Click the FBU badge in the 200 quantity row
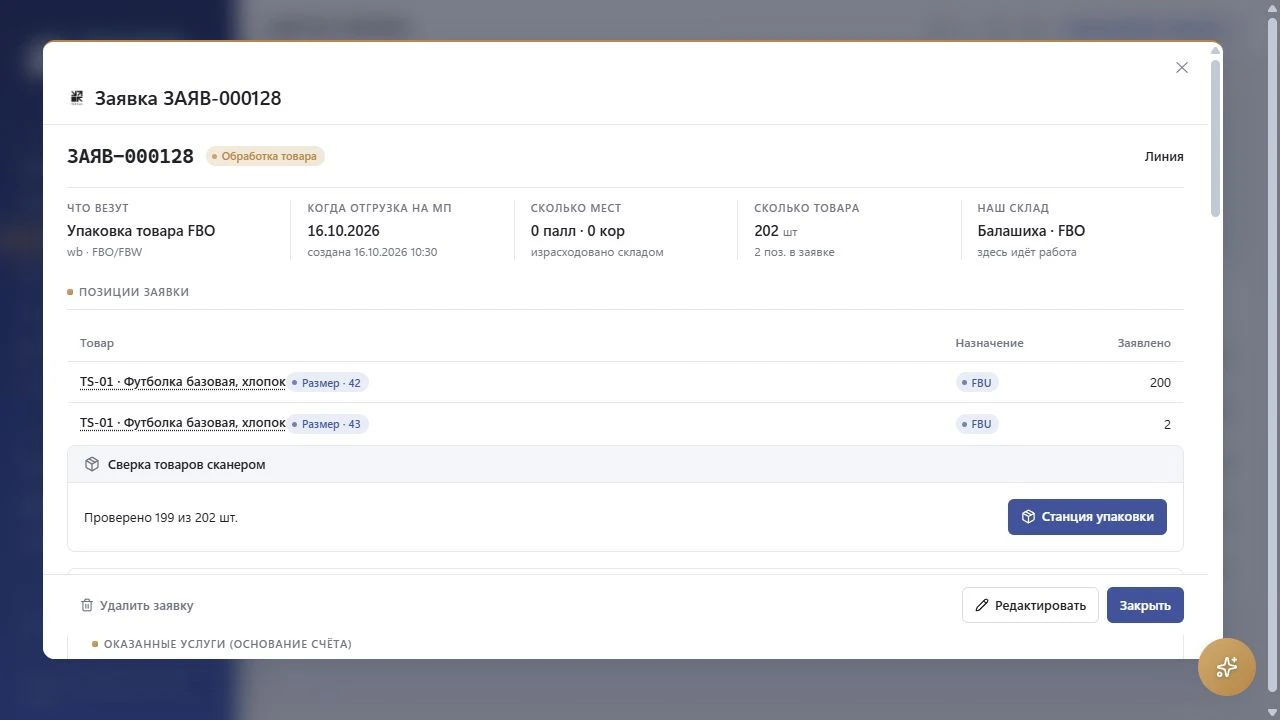Screen dimensions: 1280x720 [x=977, y=382]
